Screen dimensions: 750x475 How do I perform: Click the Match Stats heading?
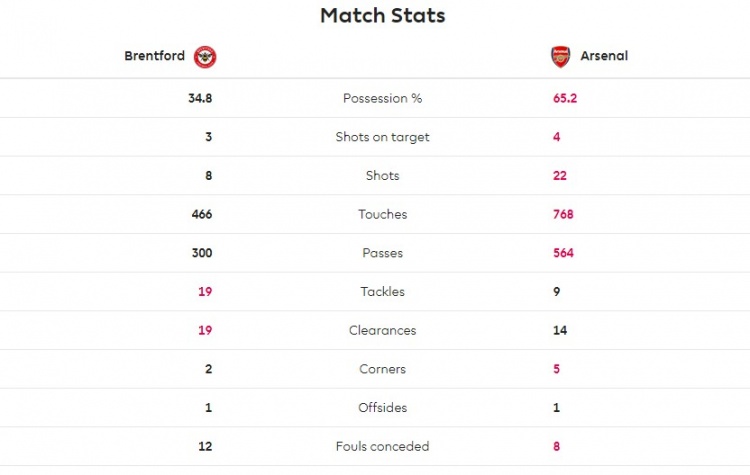point(383,15)
